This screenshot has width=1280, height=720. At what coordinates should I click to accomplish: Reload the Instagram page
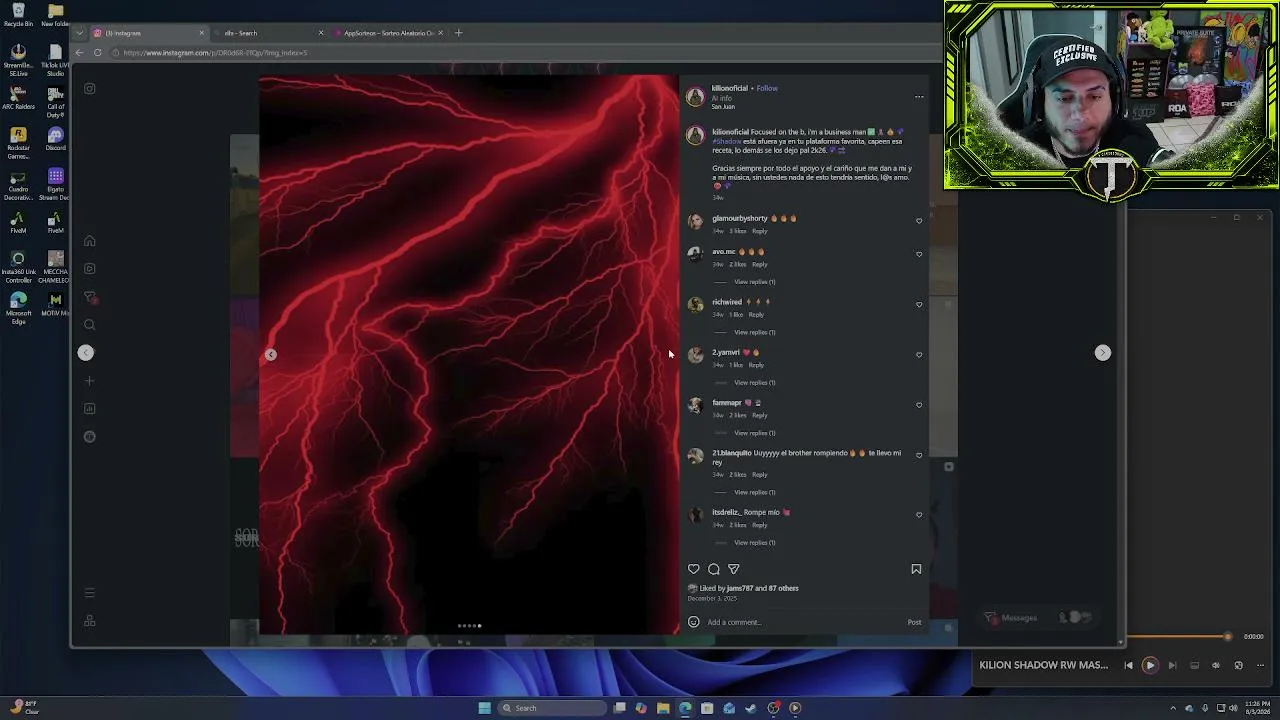[x=97, y=52]
